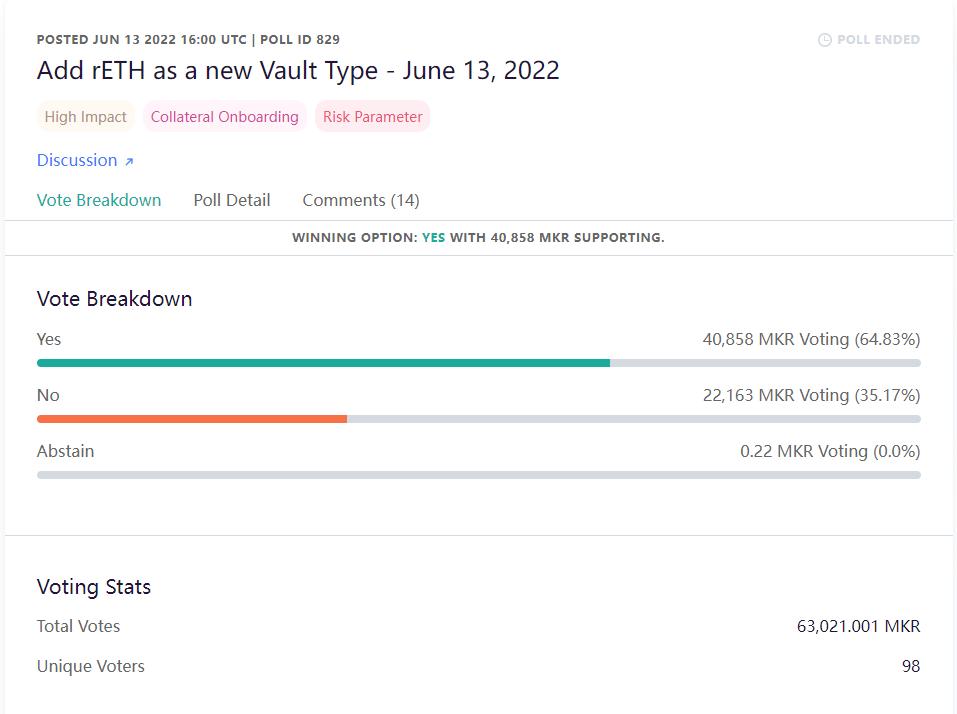Click the Poll ID 829 posted date text
The height and width of the screenshot is (714, 957).
pyautogui.click(x=188, y=40)
